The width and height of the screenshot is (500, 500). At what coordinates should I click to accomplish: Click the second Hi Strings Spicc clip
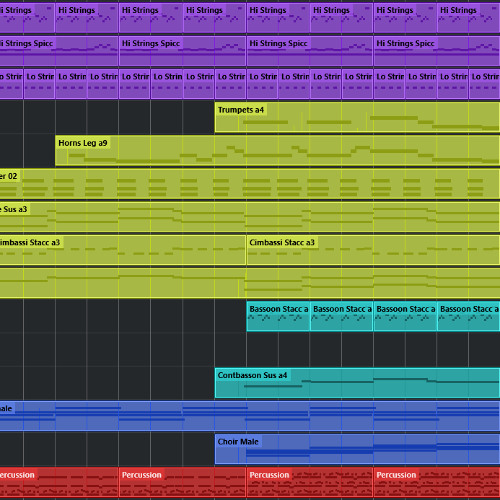[183, 51]
